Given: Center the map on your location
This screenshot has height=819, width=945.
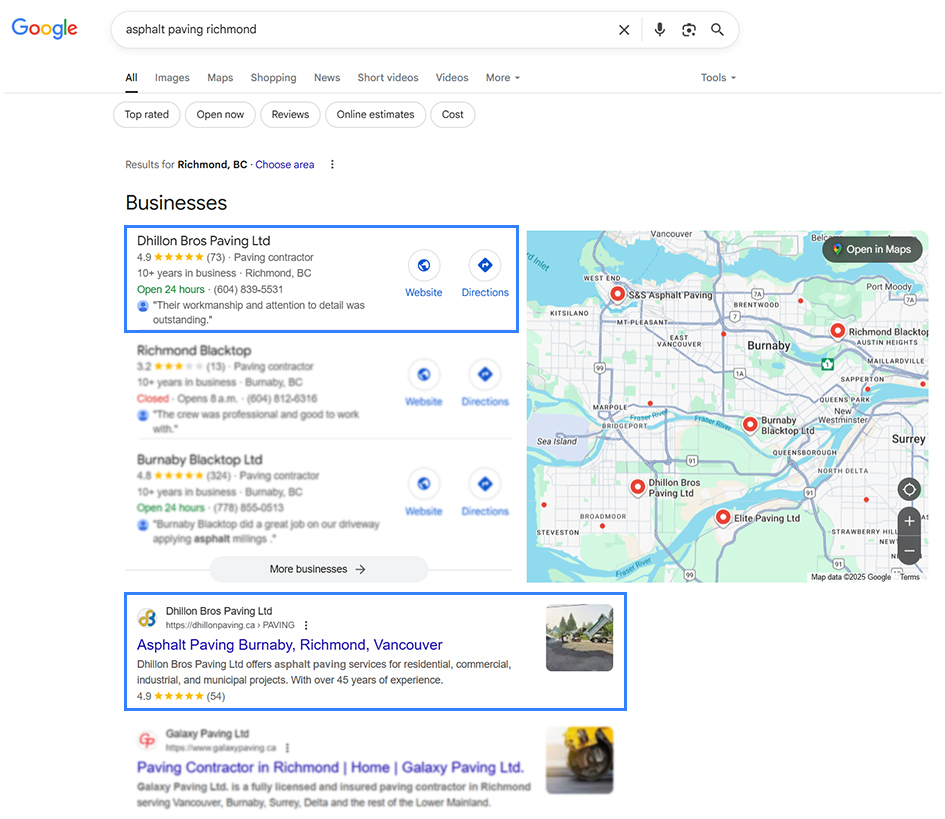Looking at the screenshot, I should [x=909, y=489].
